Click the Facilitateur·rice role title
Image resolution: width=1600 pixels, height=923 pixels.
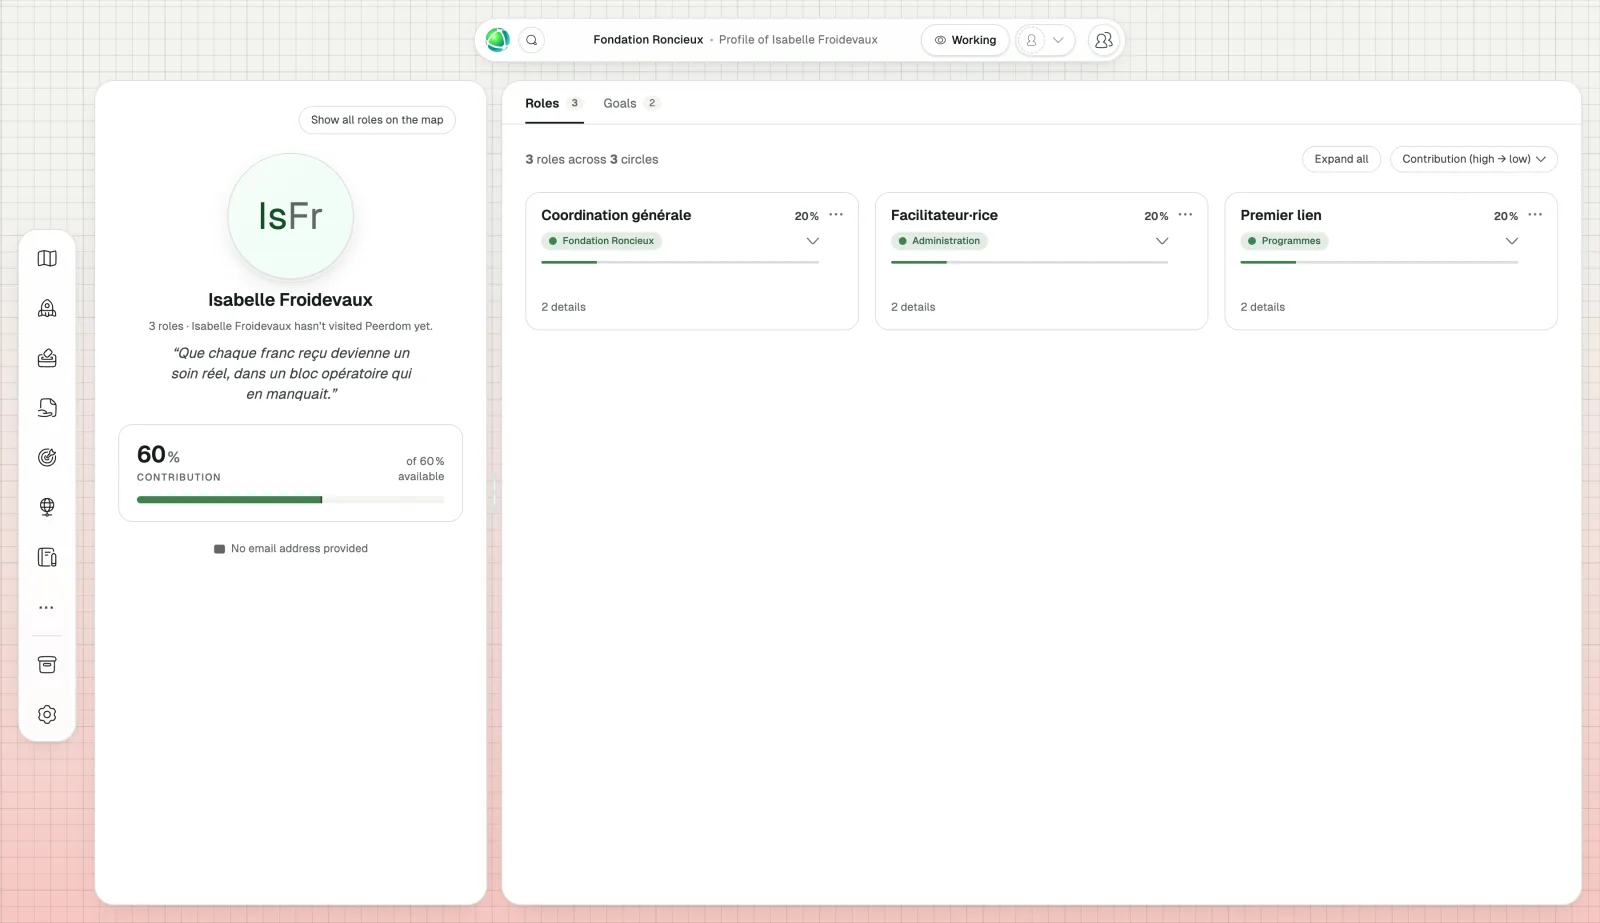coord(944,215)
